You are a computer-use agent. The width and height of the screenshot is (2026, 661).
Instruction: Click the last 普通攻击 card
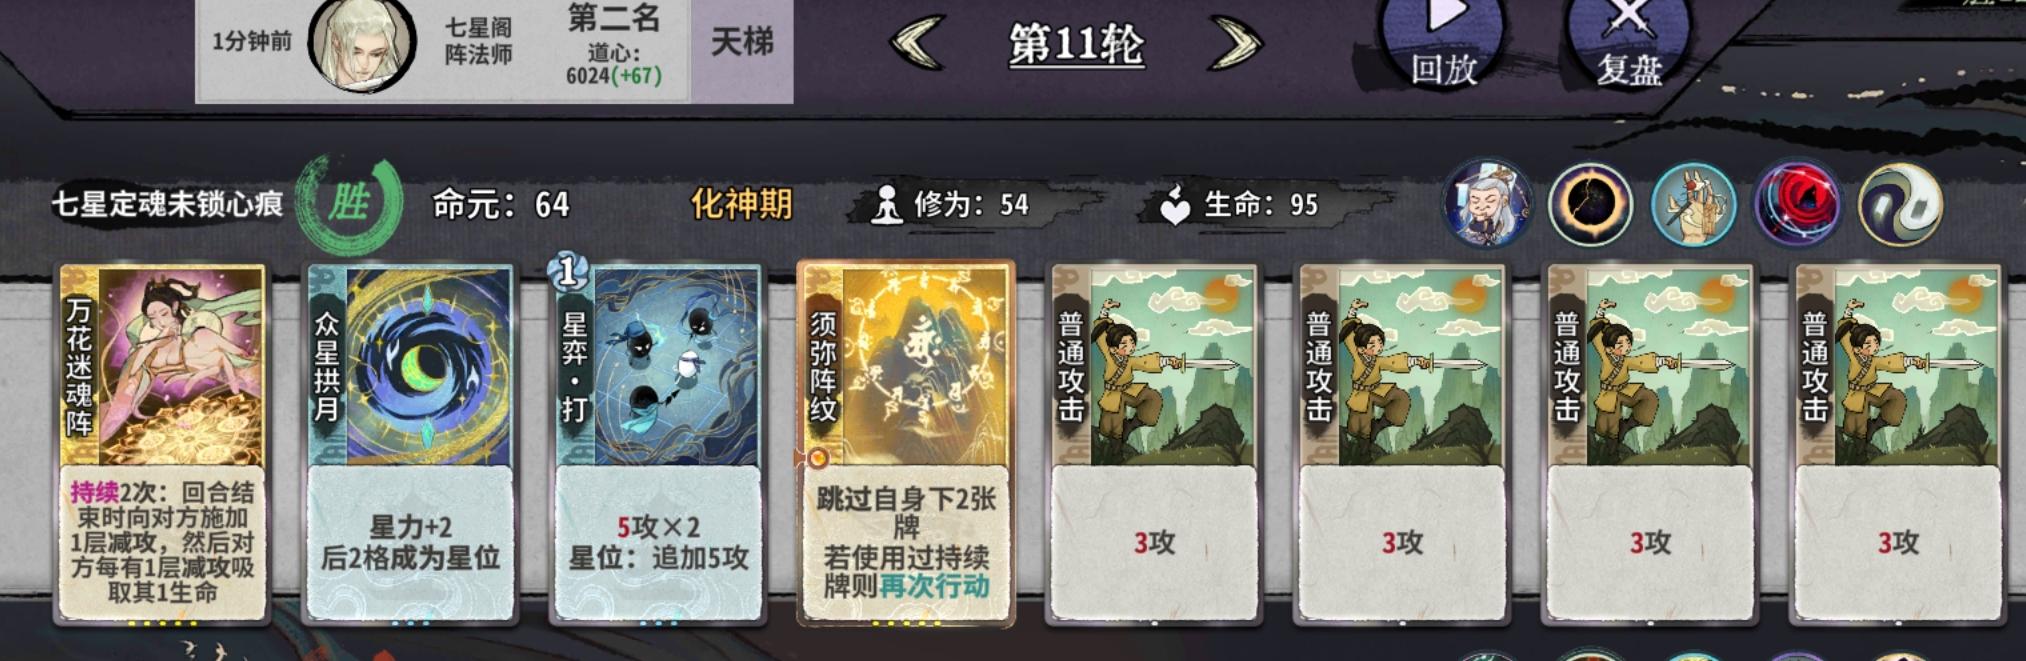(x=1898, y=443)
